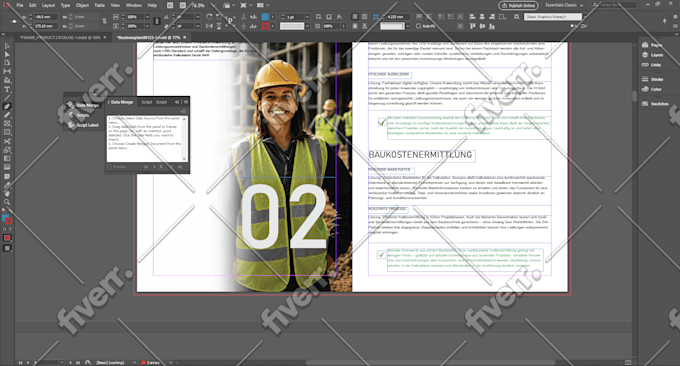Open the Window menu

pos(134,5)
